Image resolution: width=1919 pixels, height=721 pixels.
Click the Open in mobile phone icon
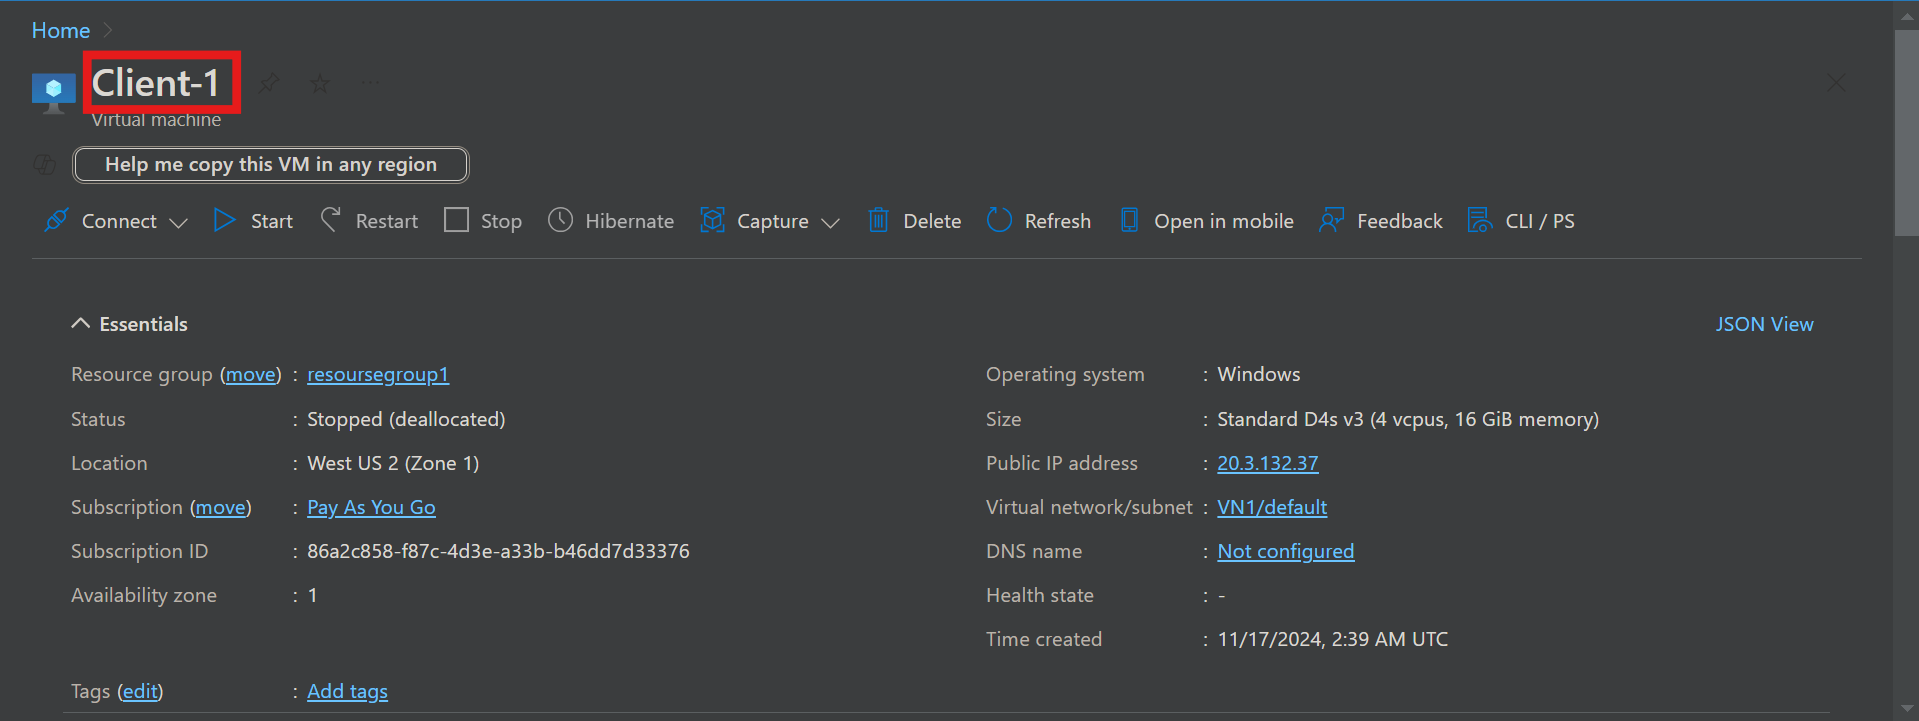[1129, 220]
